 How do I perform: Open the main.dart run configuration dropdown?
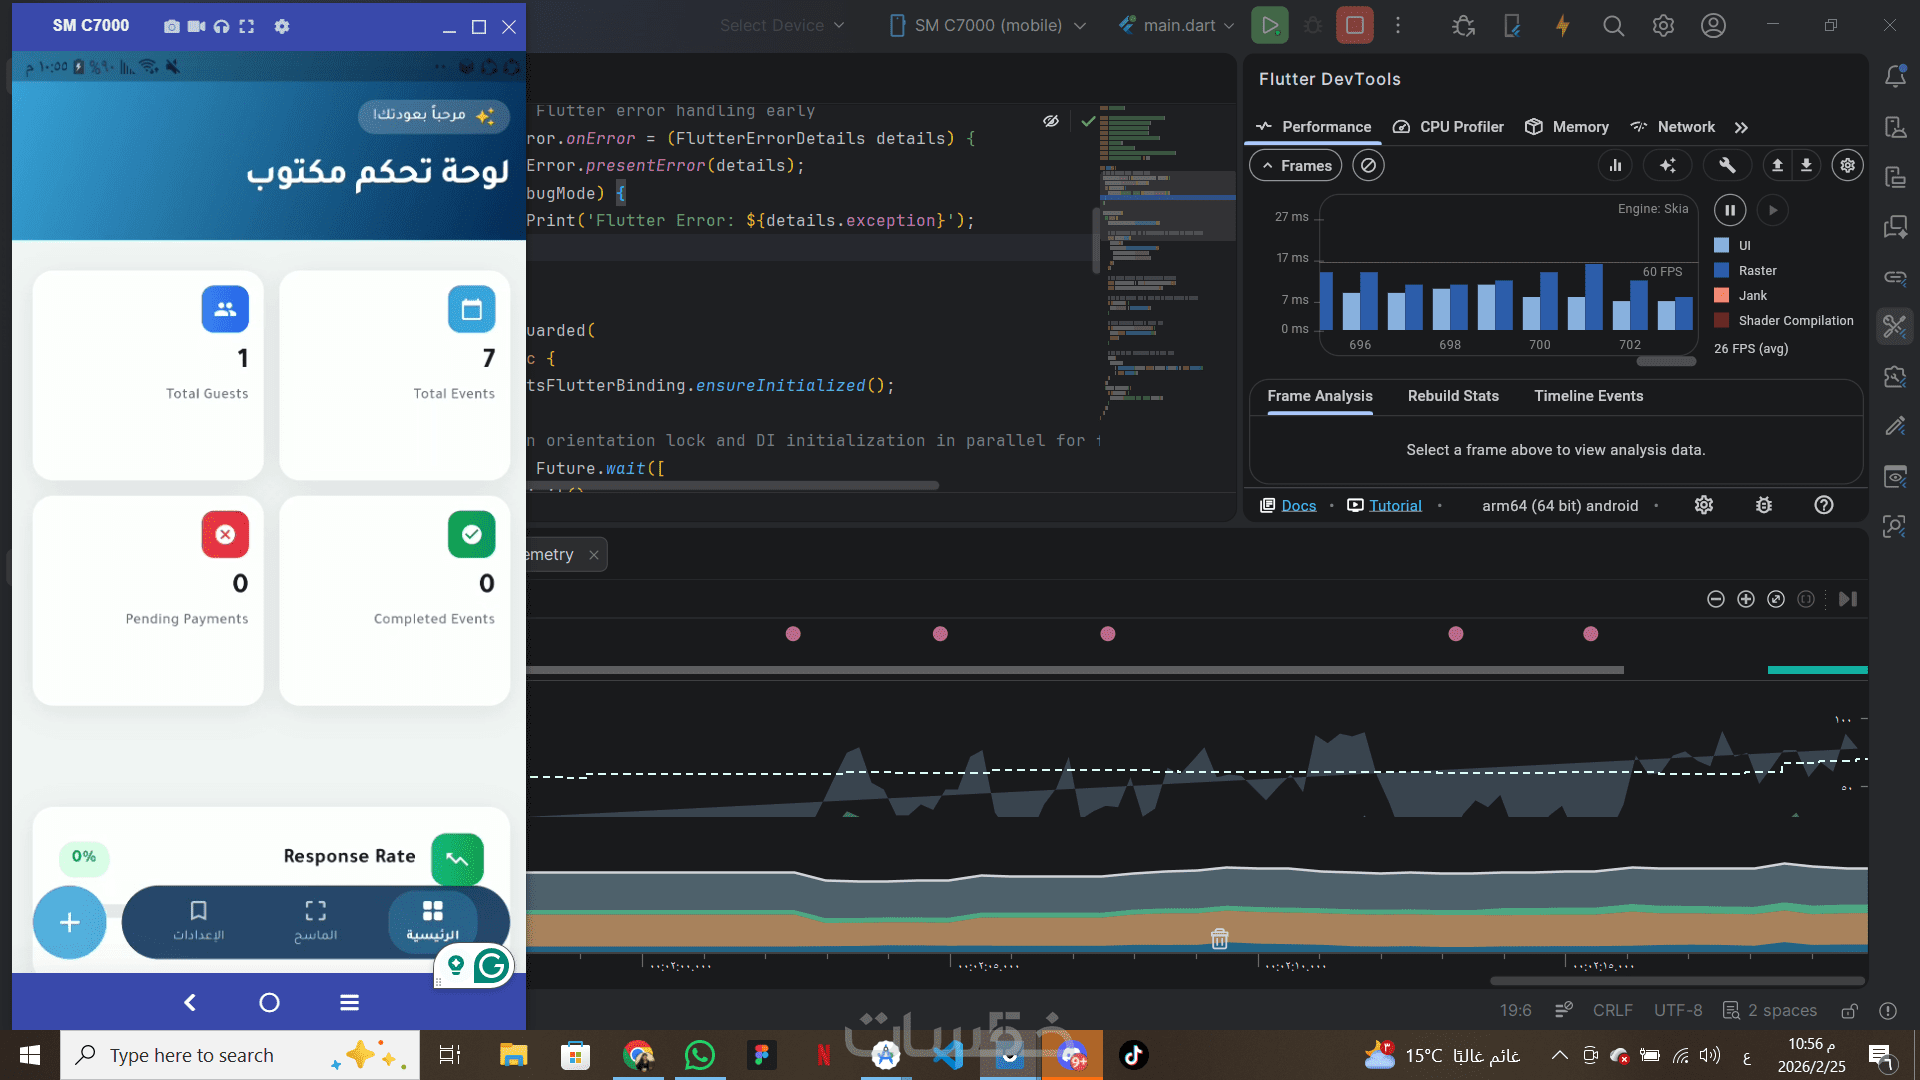click(x=1177, y=25)
